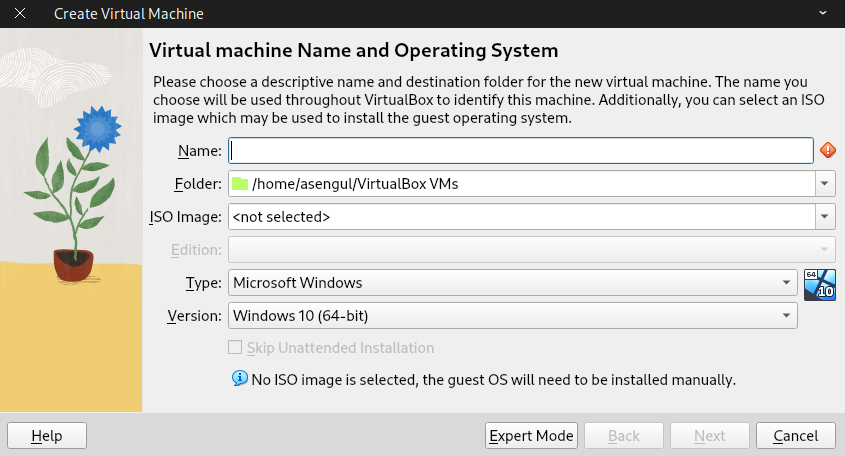The width and height of the screenshot is (845, 456).
Task: Open the title bar chevron menu
Action: point(822,13)
